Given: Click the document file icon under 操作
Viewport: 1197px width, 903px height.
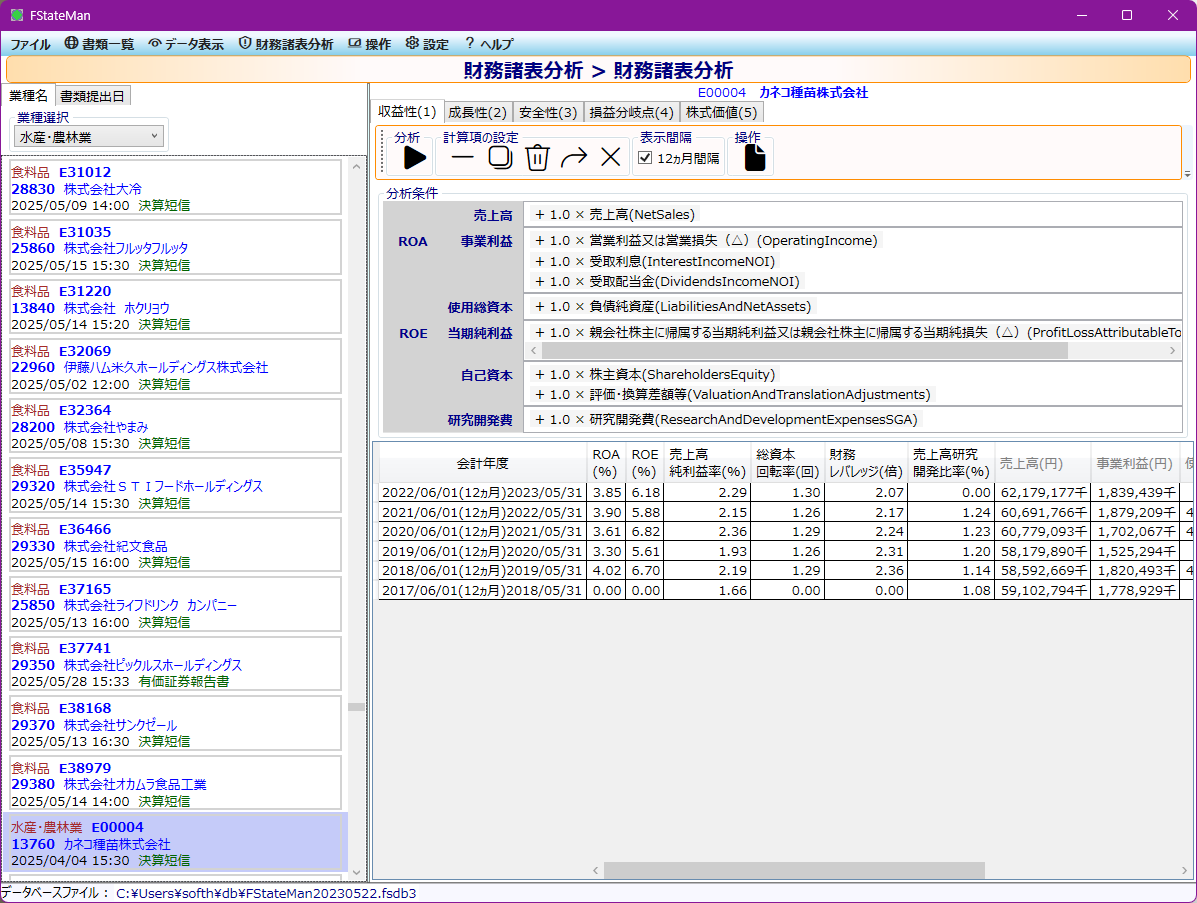Looking at the screenshot, I should click(754, 157).
